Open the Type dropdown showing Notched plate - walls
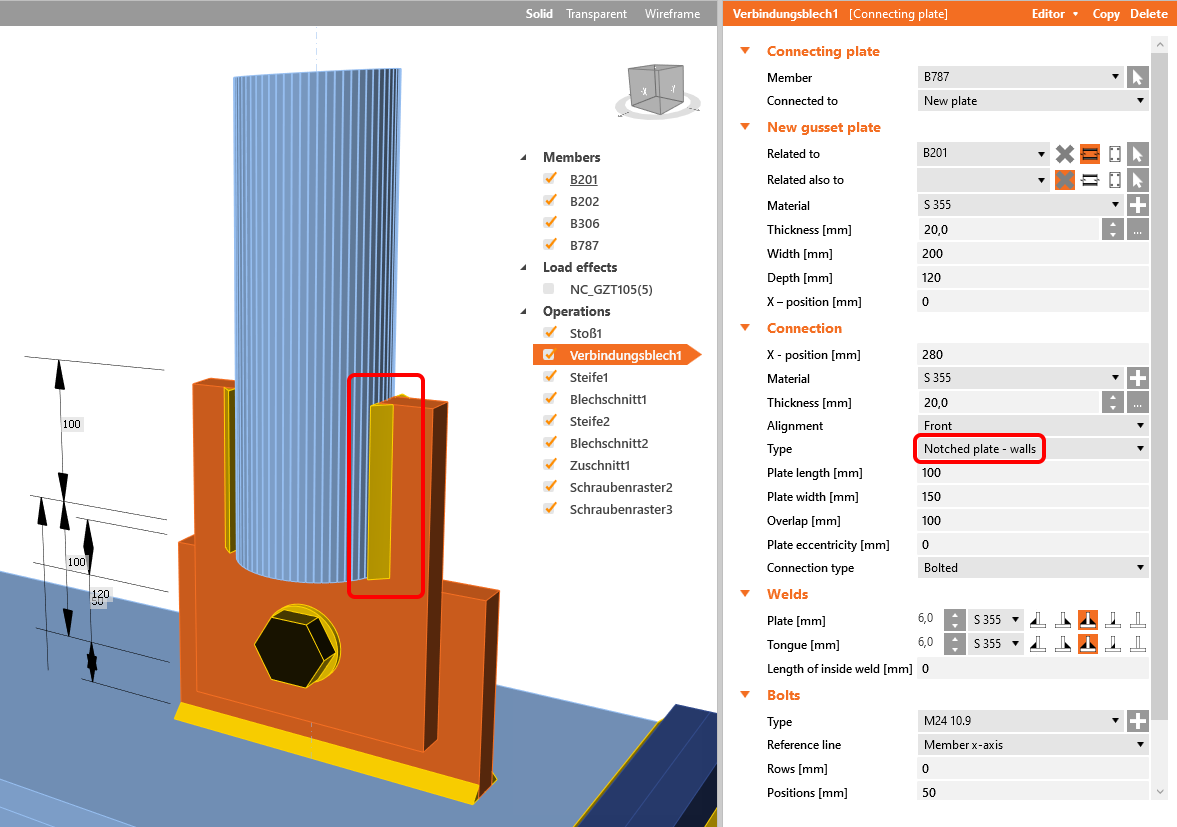 [x=1031, y=449]
